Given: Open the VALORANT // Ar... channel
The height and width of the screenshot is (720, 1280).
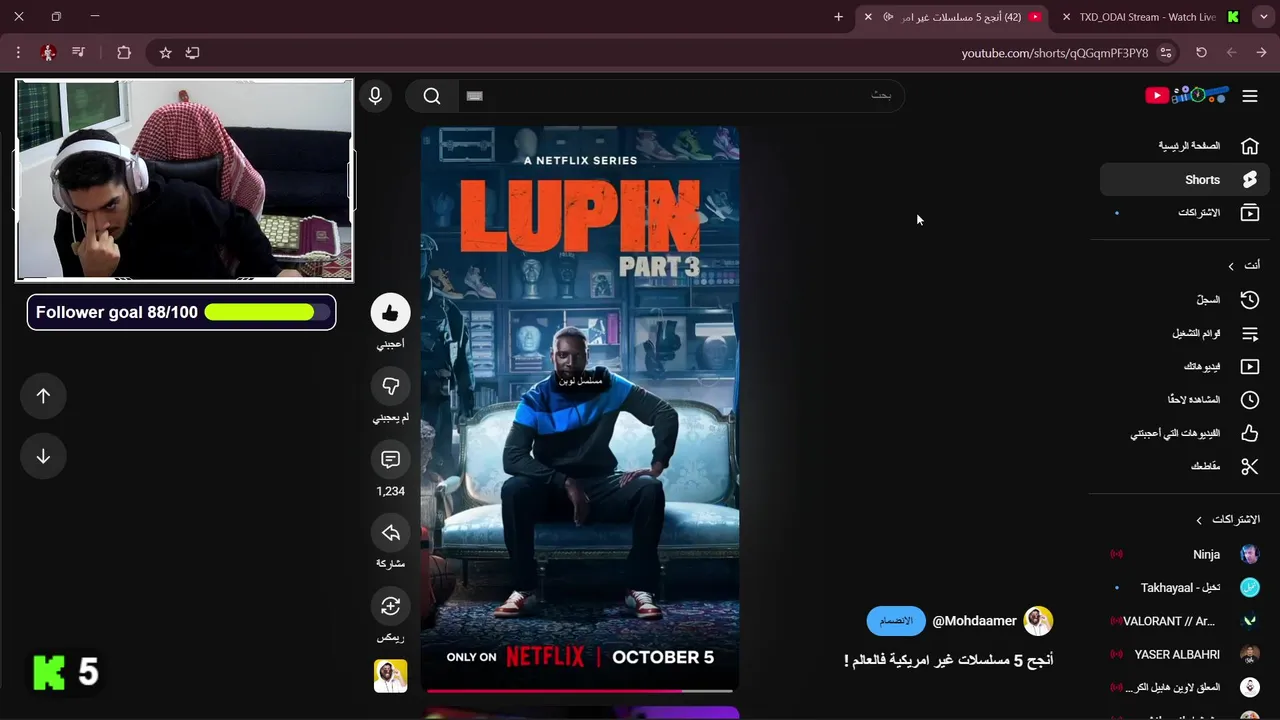Looking at the screenshot, I should click(1185, 621).
